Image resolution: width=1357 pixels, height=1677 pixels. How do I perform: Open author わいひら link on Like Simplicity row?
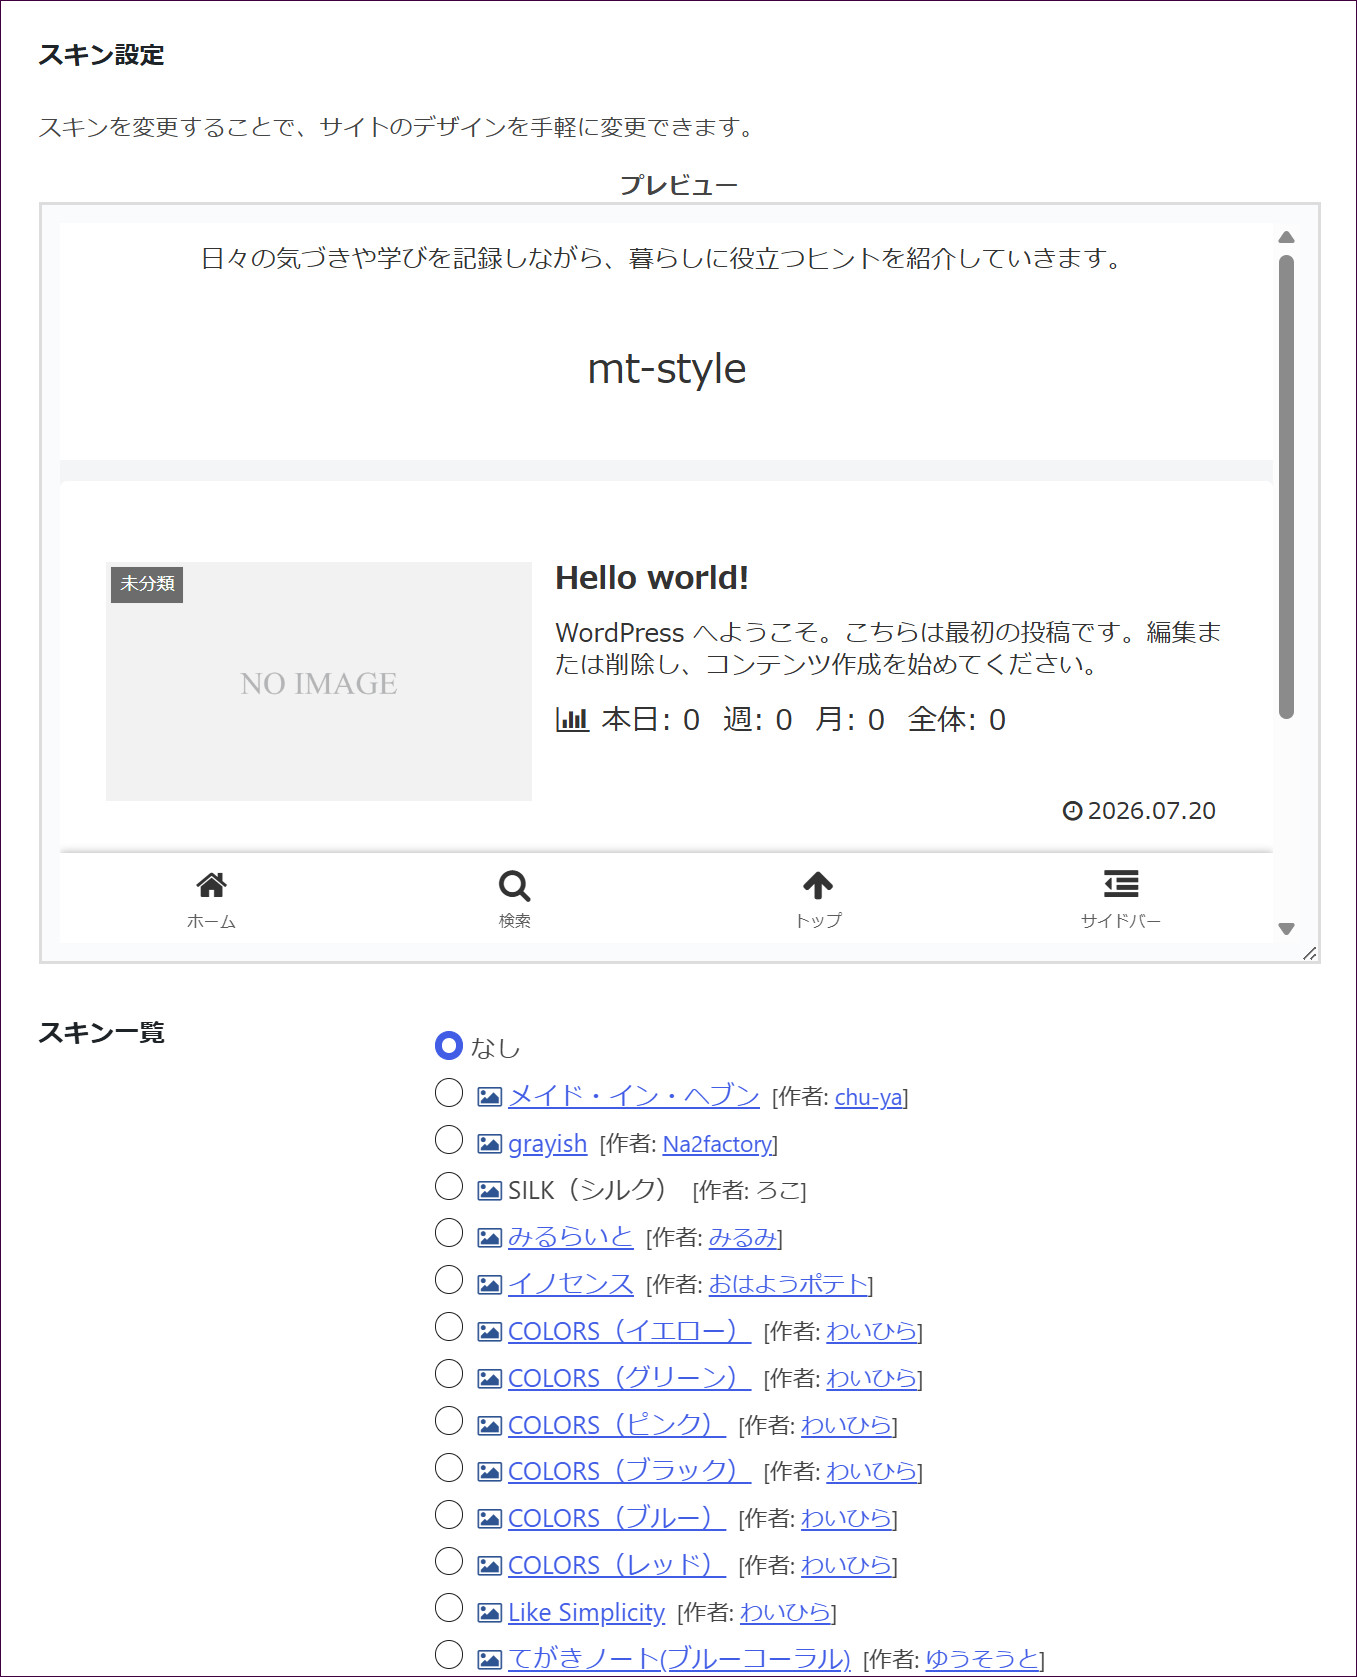pos(786,1613)
